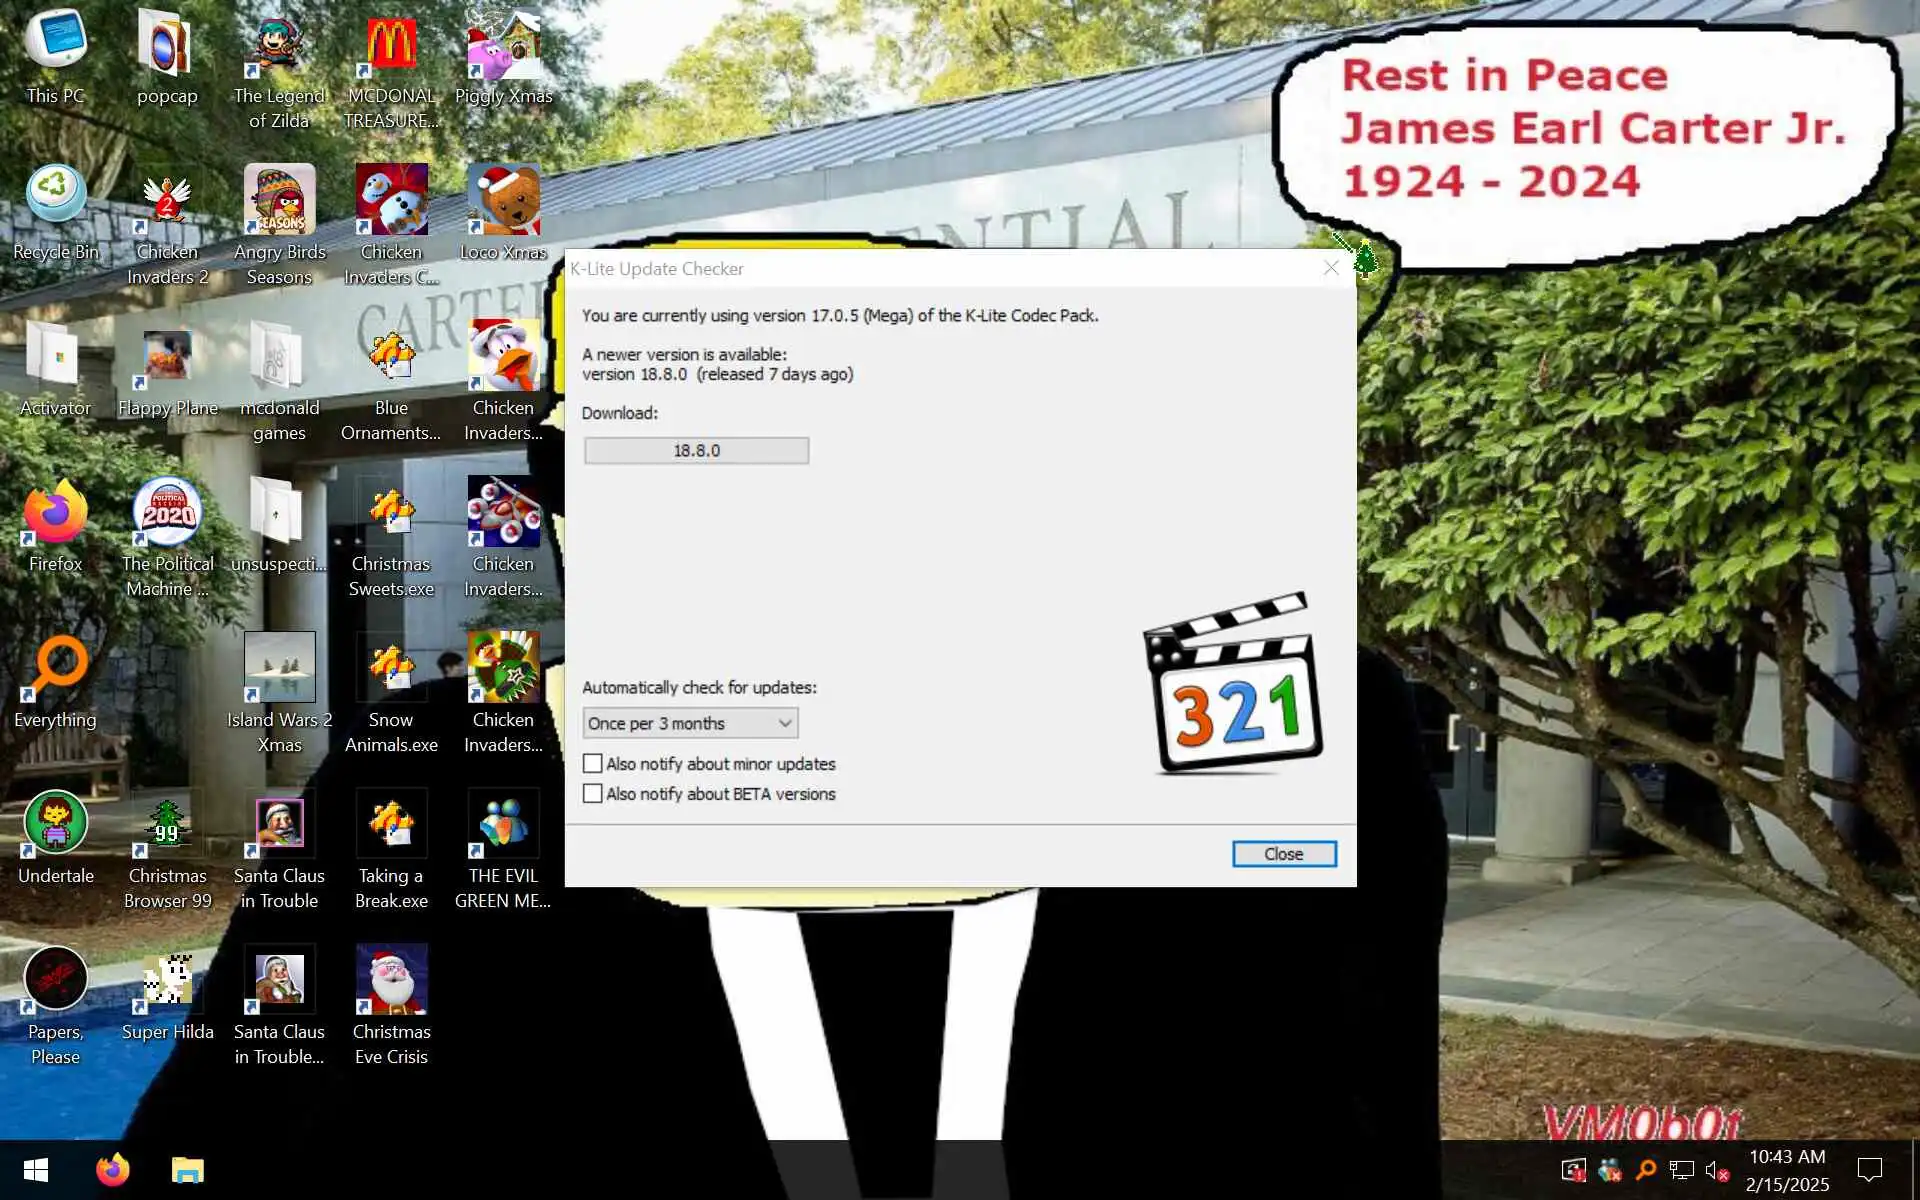The height and width of the screenshot is (1200, 1920).
Task: Open the Windows Start menu
Action: (36, 1169)
